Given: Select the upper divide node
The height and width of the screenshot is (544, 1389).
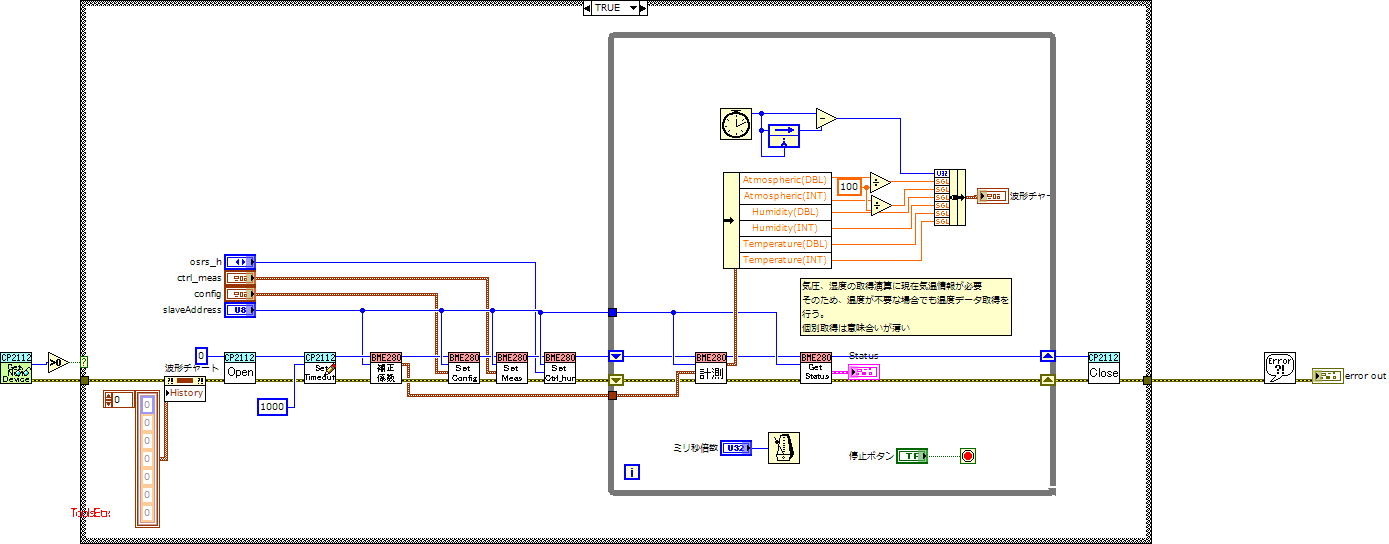Looking at the screenshot, I should pos(879,181).
